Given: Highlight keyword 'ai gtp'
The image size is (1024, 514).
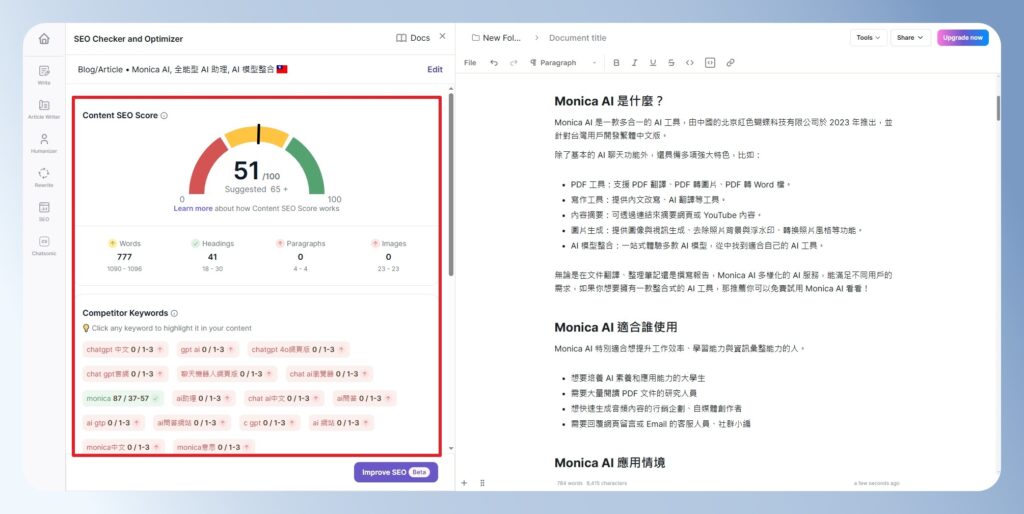Looking at the screenshot, I should point(114,423).
